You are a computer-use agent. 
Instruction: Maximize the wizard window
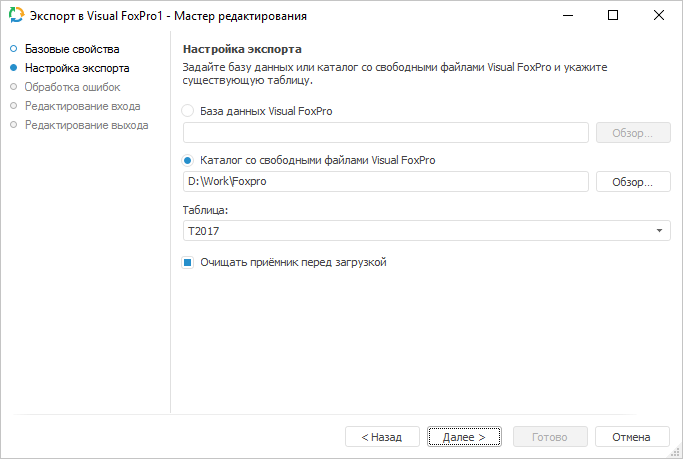coord(613,16)
